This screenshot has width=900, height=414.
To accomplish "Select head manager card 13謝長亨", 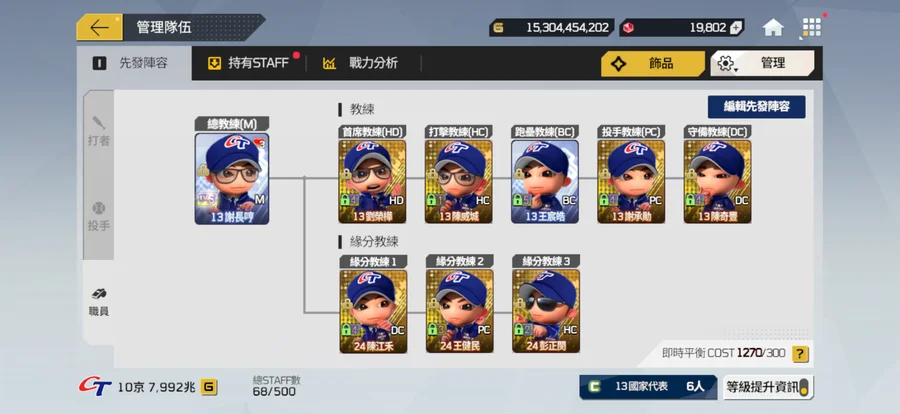I will [232, 179].
